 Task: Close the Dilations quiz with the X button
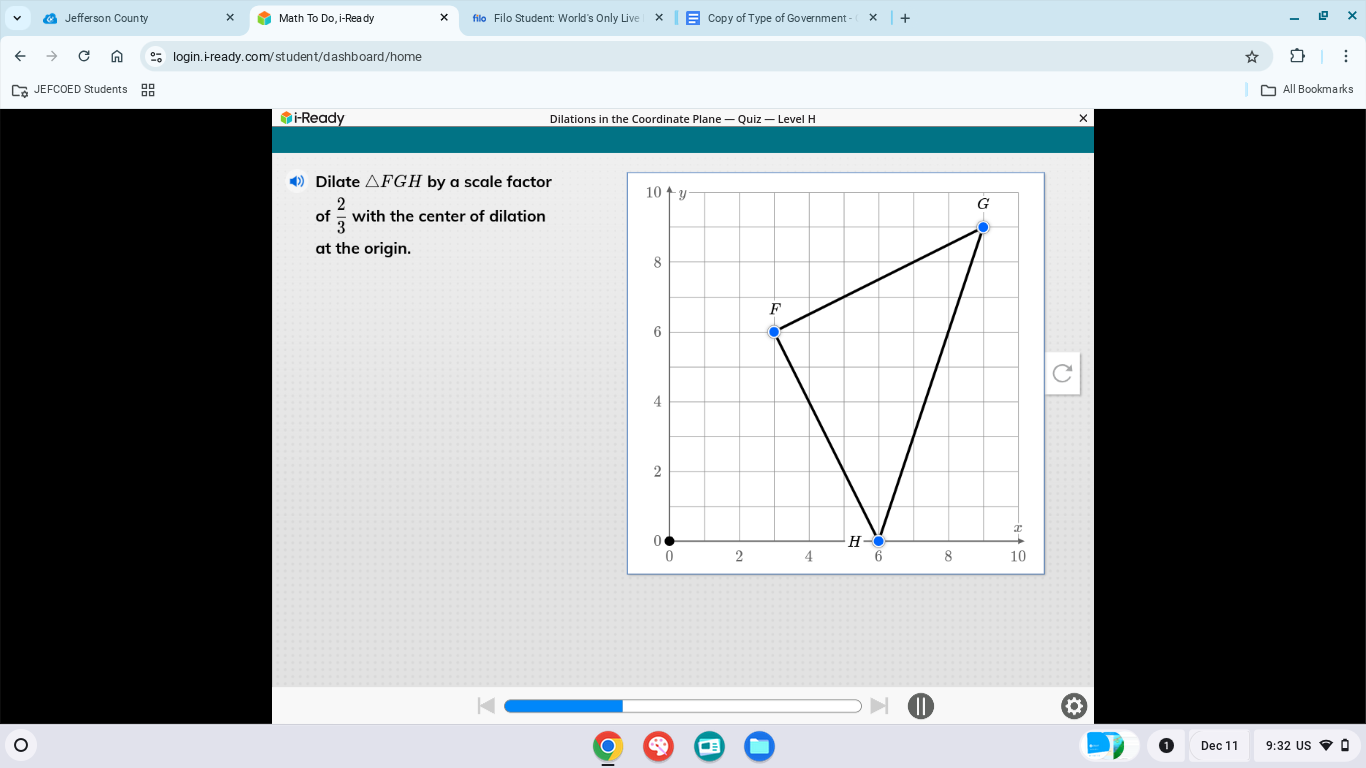pyautogui.click(x=1083, y=117)
